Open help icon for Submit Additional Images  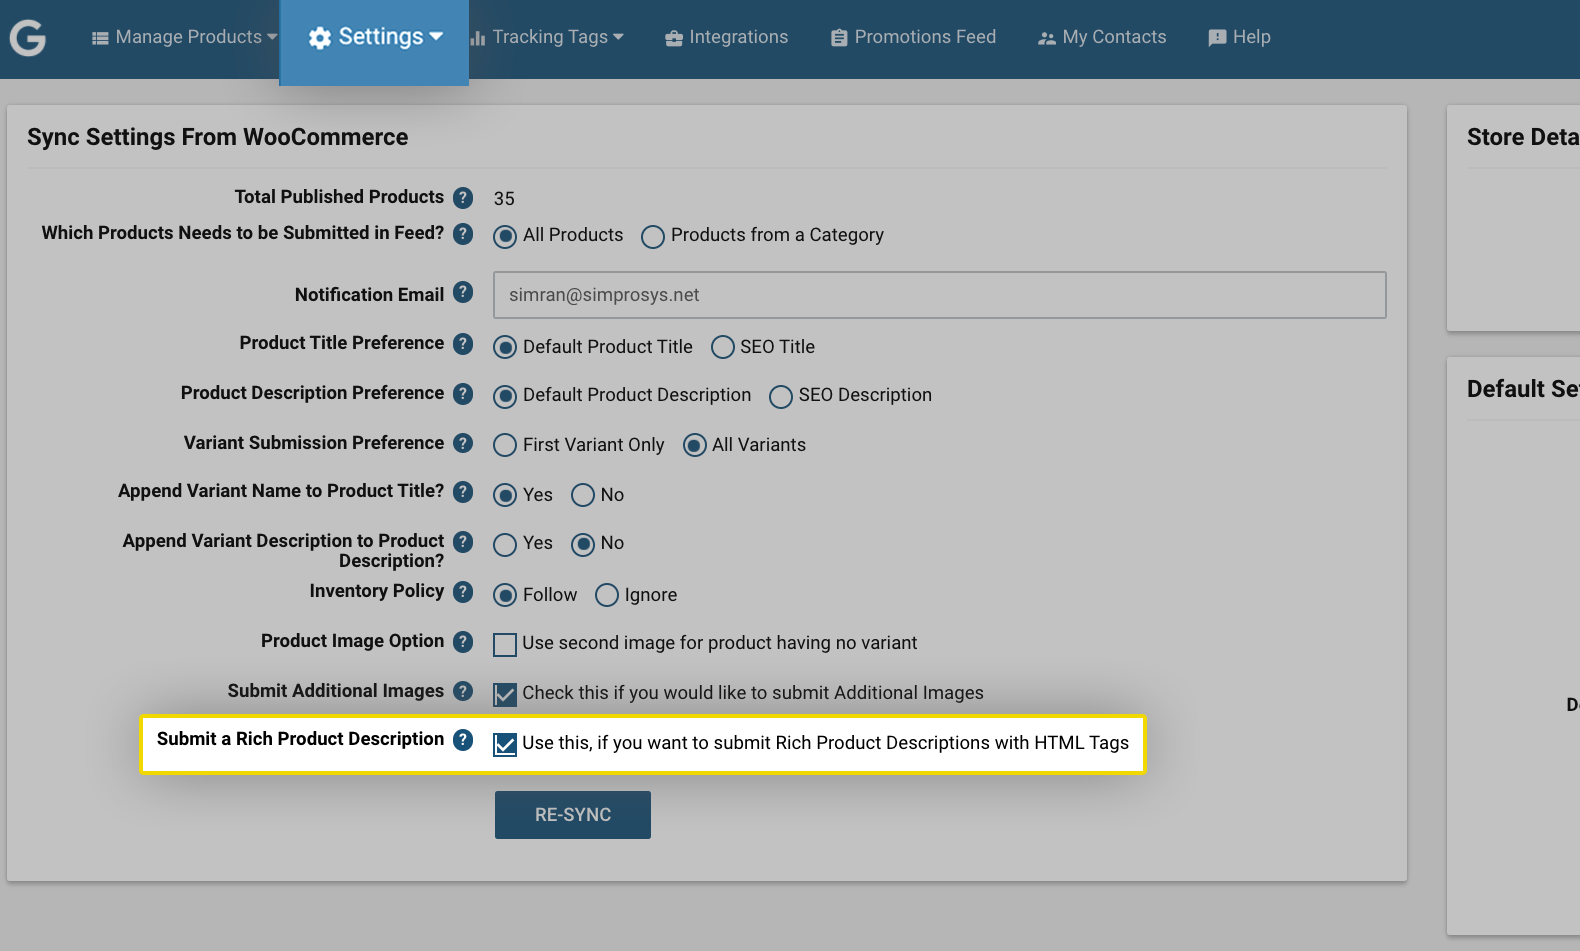click(x=463, y=690)
